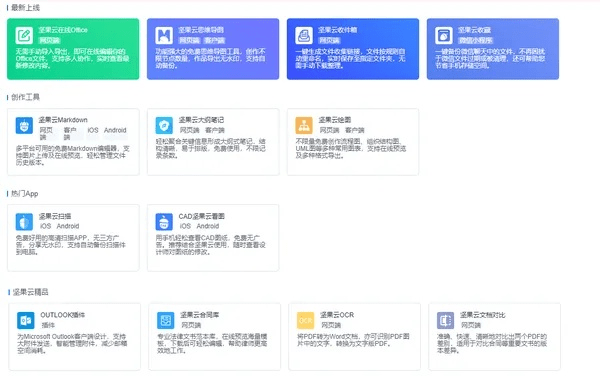Click 网页端 under 坚果云文档对比
The height and width of the screenshot is (376, 600).
pyautogui.click(x=471, y=325)
